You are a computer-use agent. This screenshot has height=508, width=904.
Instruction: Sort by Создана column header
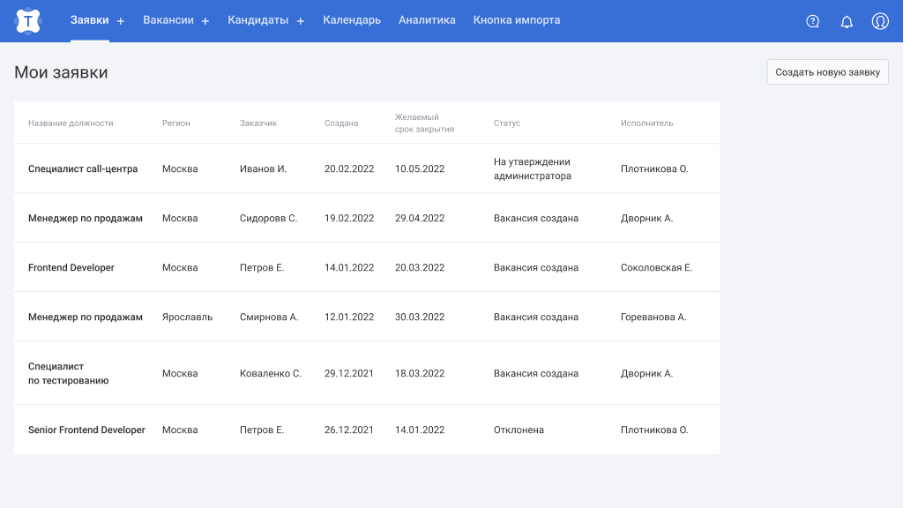341,123
